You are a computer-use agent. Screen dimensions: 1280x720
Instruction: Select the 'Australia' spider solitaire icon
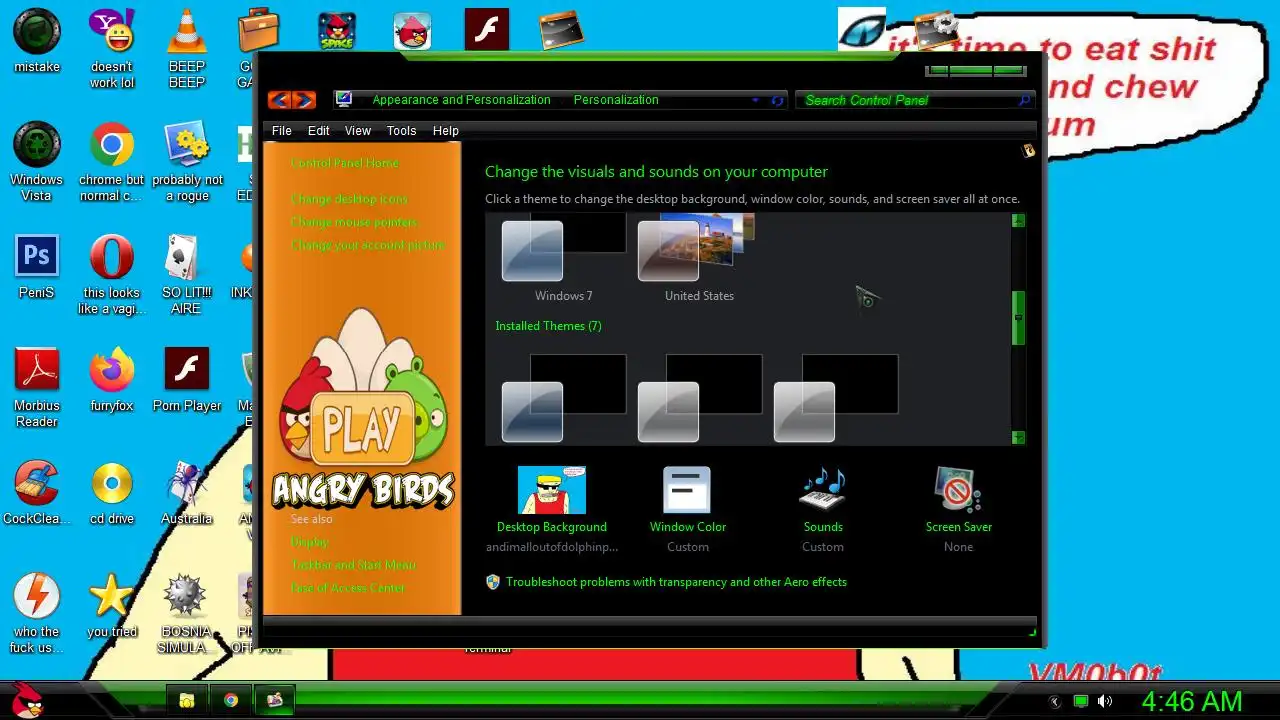(x=187, y=493)
